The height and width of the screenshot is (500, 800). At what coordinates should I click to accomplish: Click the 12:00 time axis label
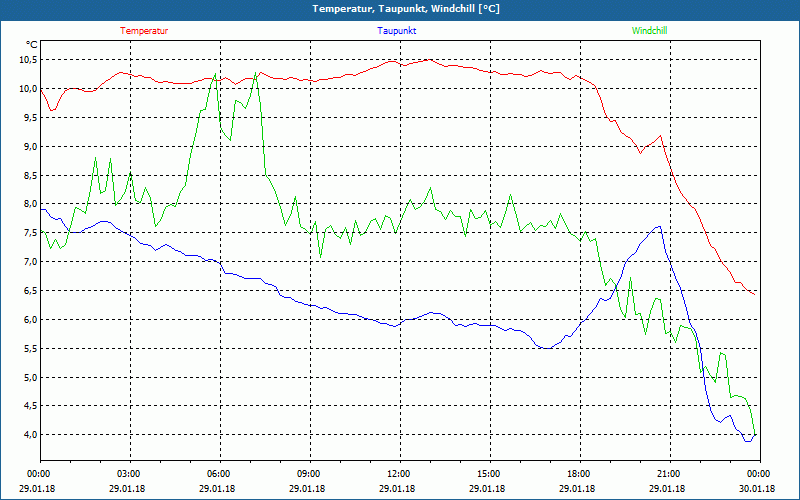[399, 474]
